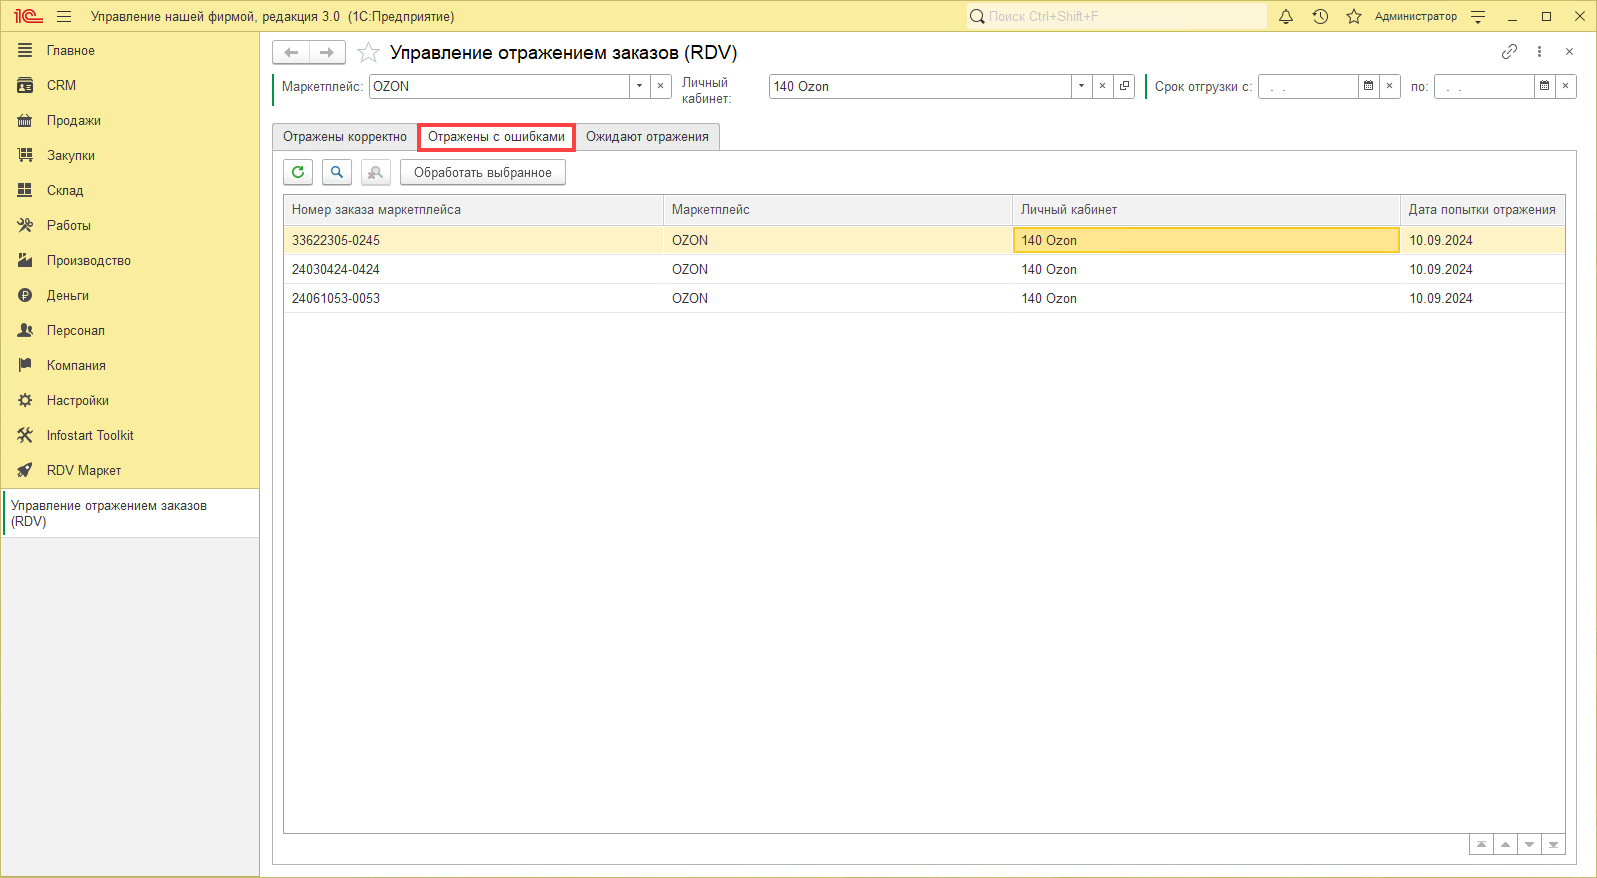Screen dimensions: 1597x878
Task: Select order row 24030424-0424
Action: click(x=336, y=269)
